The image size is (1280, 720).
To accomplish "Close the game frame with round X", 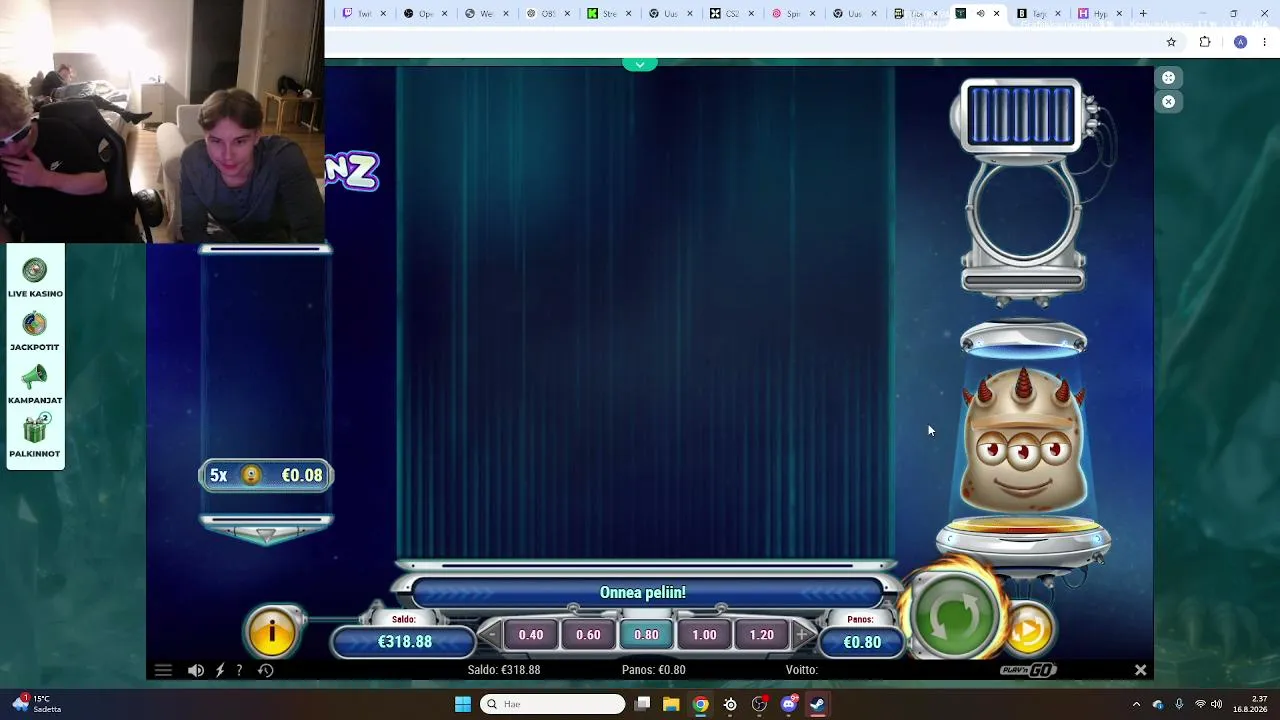I will click(x=1168, y=101).
